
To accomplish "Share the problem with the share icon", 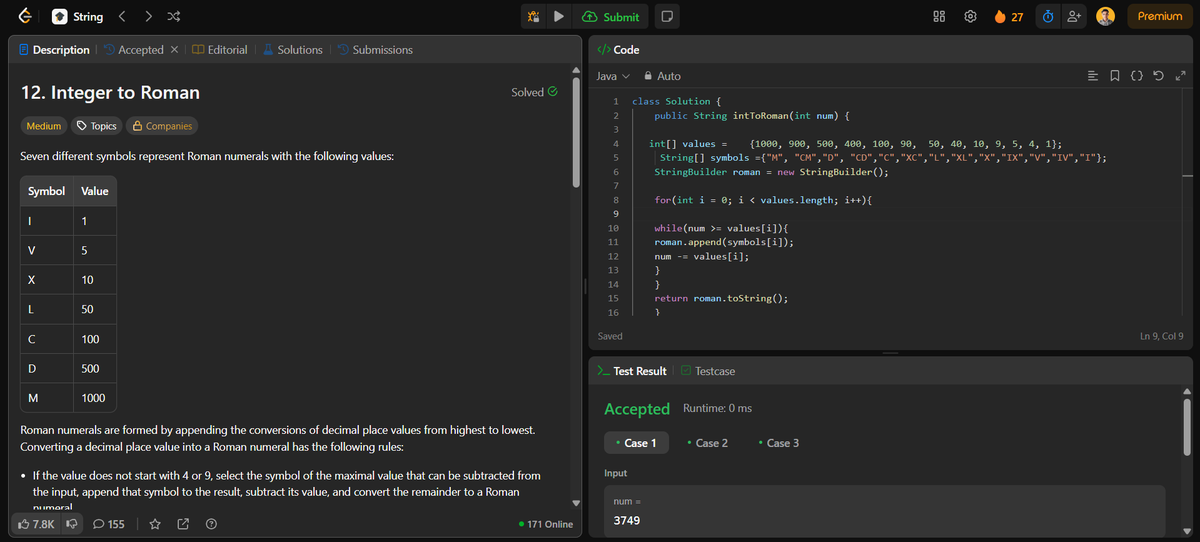I will (183, 524).
